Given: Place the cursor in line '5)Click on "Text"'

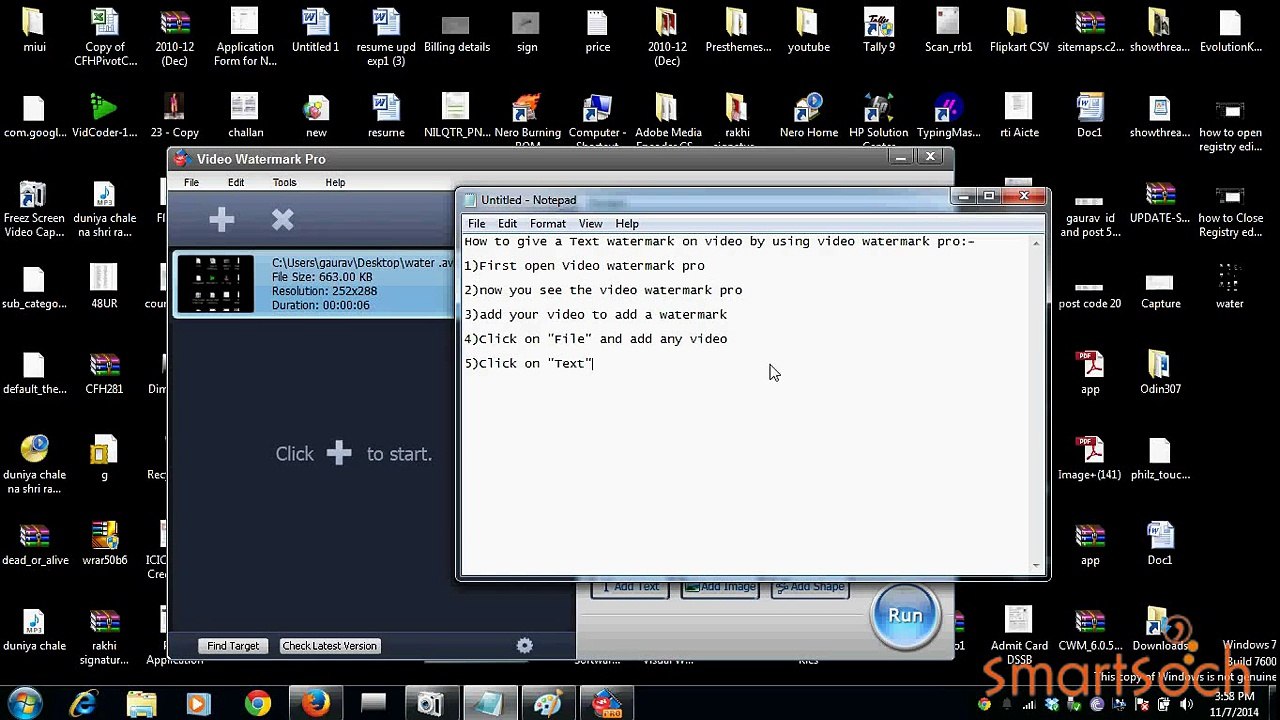Looking at the screenshot, I should point(529,364).
